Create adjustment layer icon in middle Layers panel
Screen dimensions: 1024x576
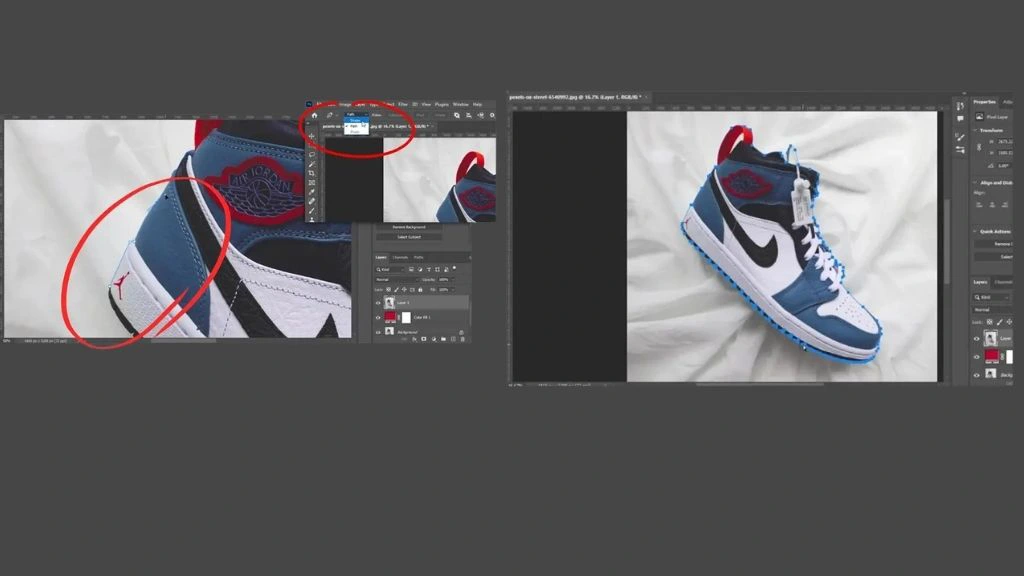coord(434,339)
